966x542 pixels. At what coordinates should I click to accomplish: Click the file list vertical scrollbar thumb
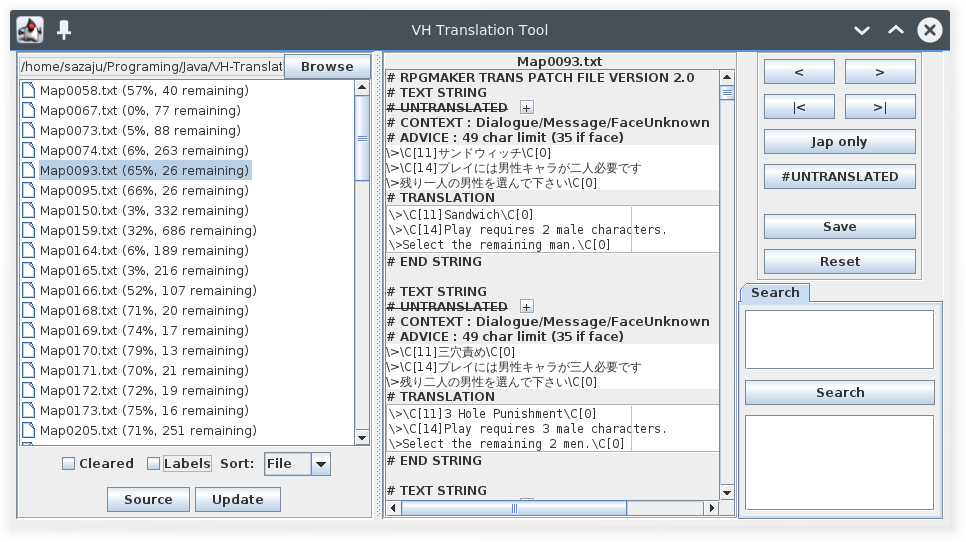[x=362, y=138]
